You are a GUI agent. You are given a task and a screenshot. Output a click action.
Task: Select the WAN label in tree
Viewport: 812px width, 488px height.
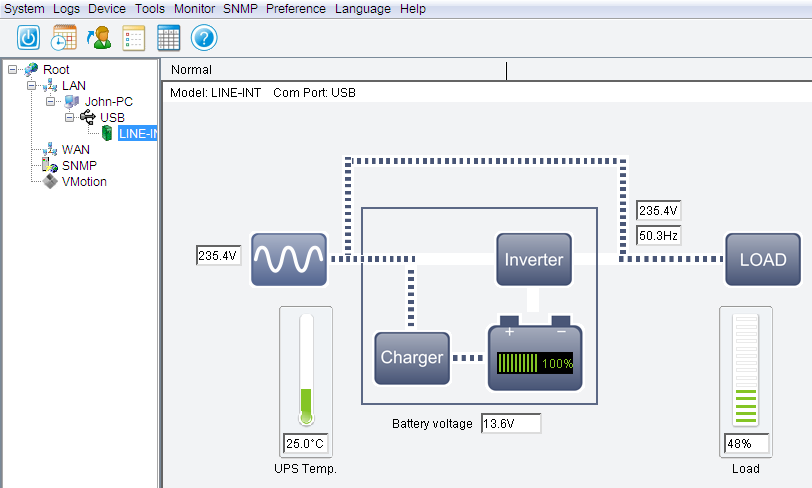coord(76,150)
